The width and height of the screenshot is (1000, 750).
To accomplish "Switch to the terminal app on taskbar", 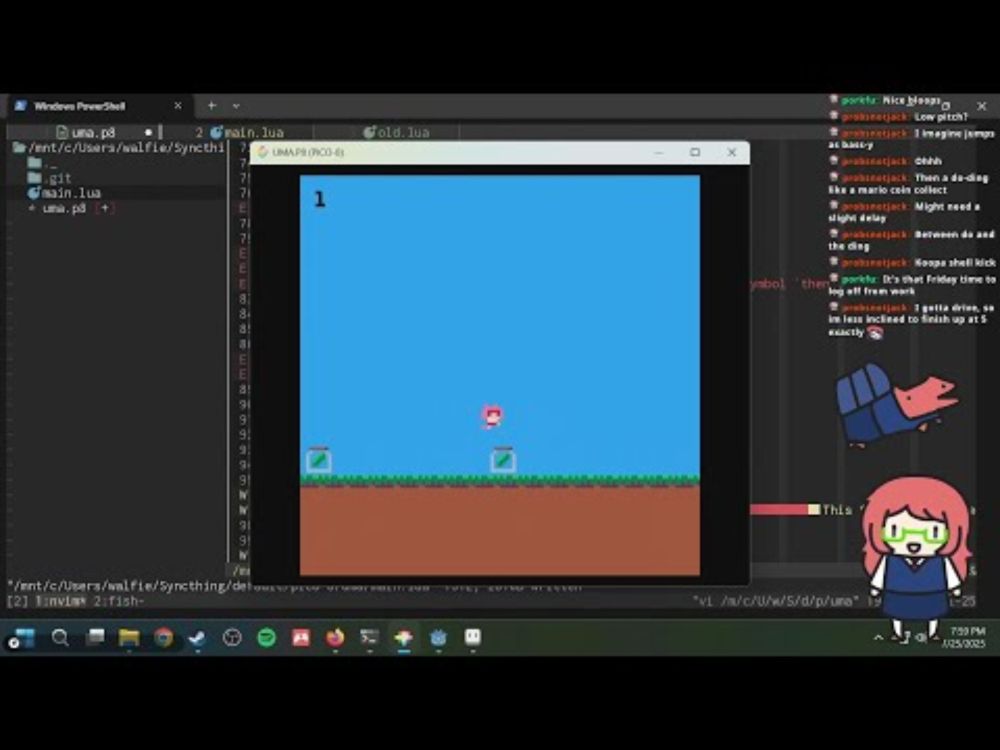I will coord(369,637).
